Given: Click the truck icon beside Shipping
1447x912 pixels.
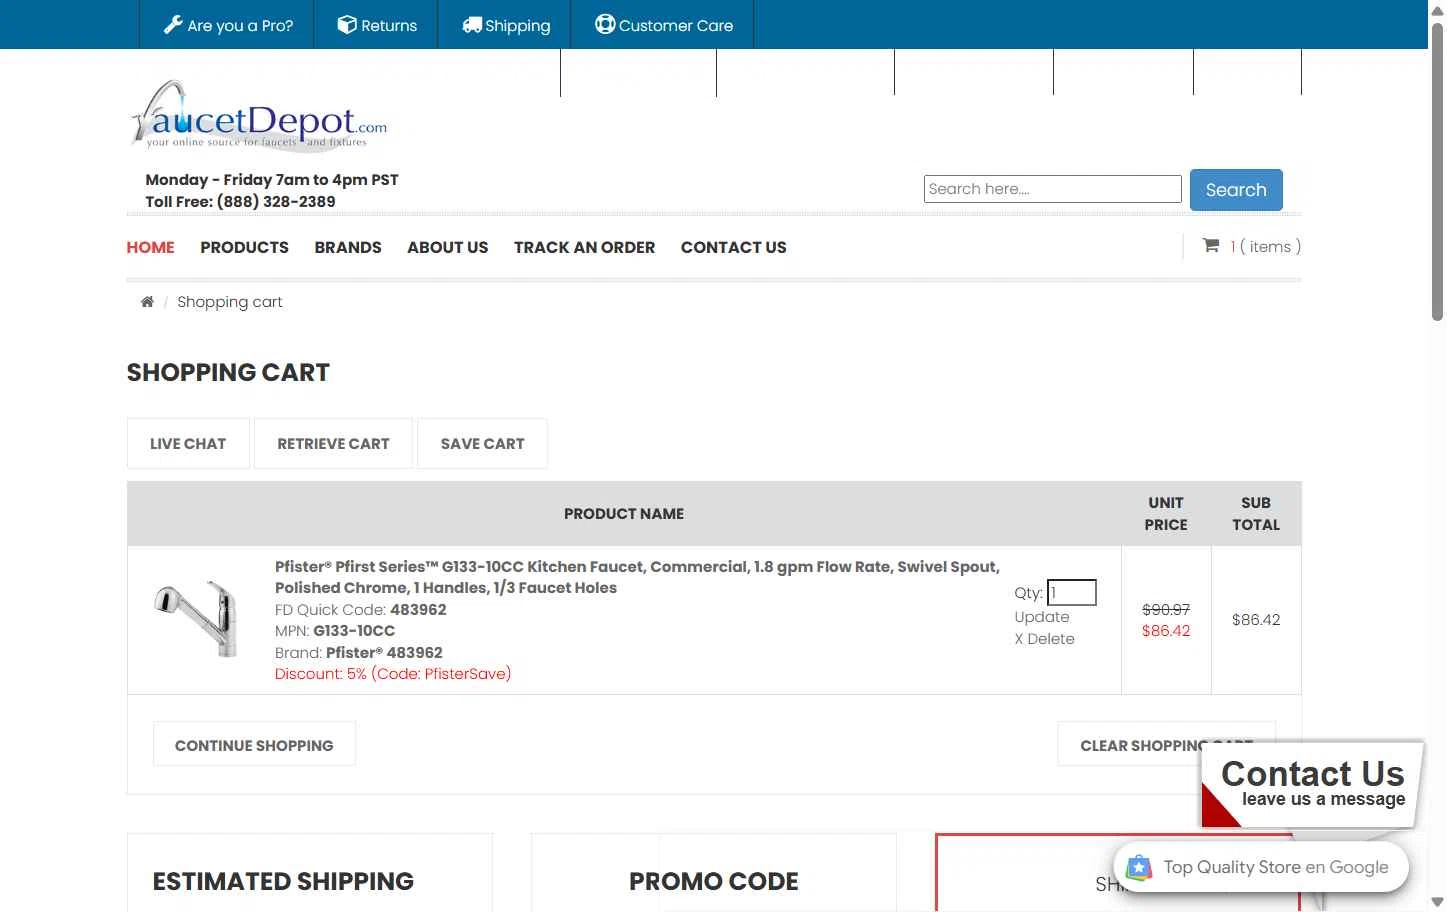Looking at the screenshot, I should click(472, 25).
